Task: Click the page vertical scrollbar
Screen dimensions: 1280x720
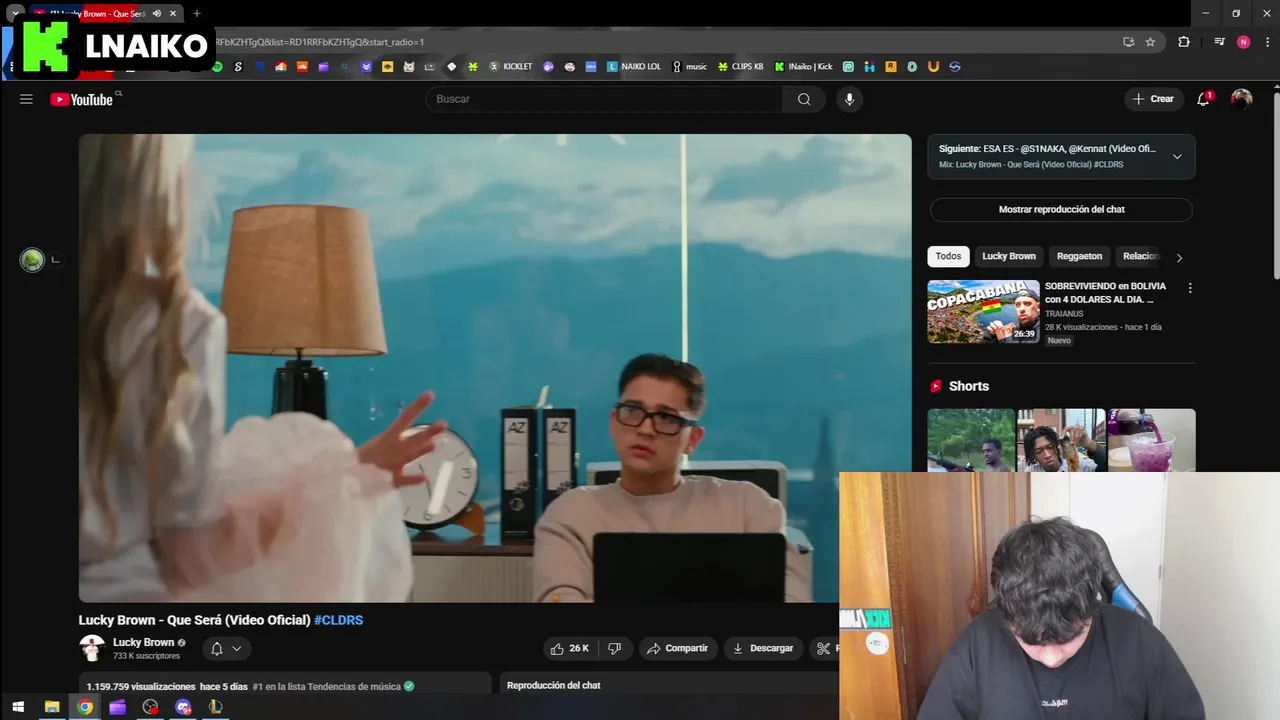Action: (1276, 185)
